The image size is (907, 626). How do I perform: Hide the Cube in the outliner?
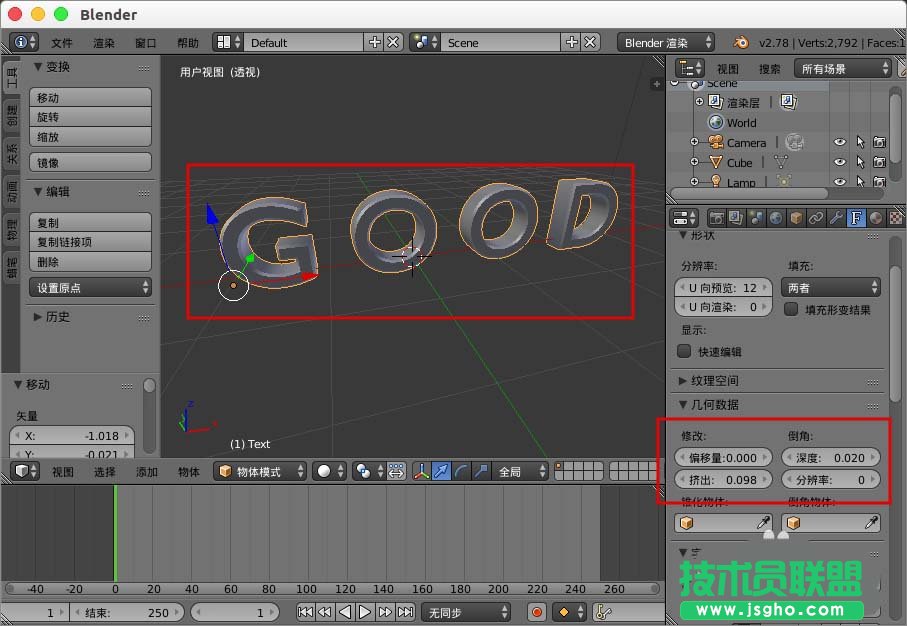(x=839, y=162)
